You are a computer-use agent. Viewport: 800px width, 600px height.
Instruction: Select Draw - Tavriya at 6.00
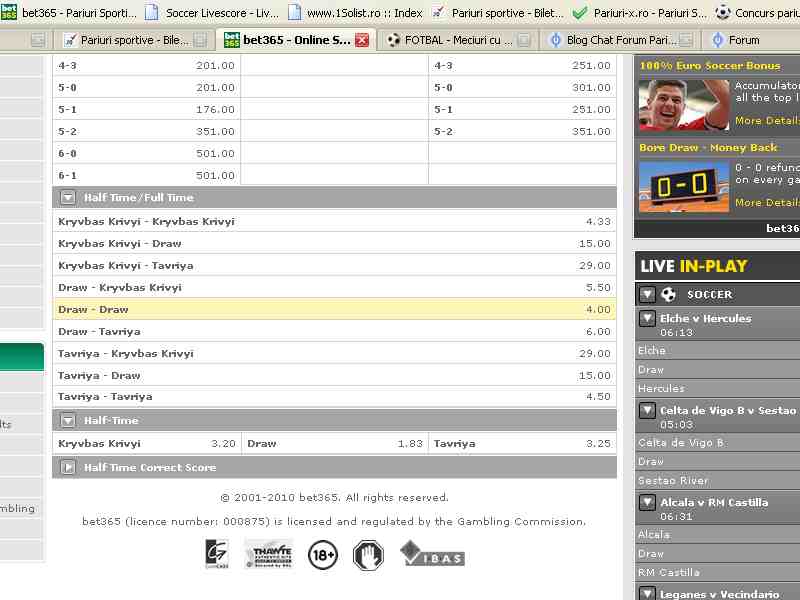[x=334, y=331]
